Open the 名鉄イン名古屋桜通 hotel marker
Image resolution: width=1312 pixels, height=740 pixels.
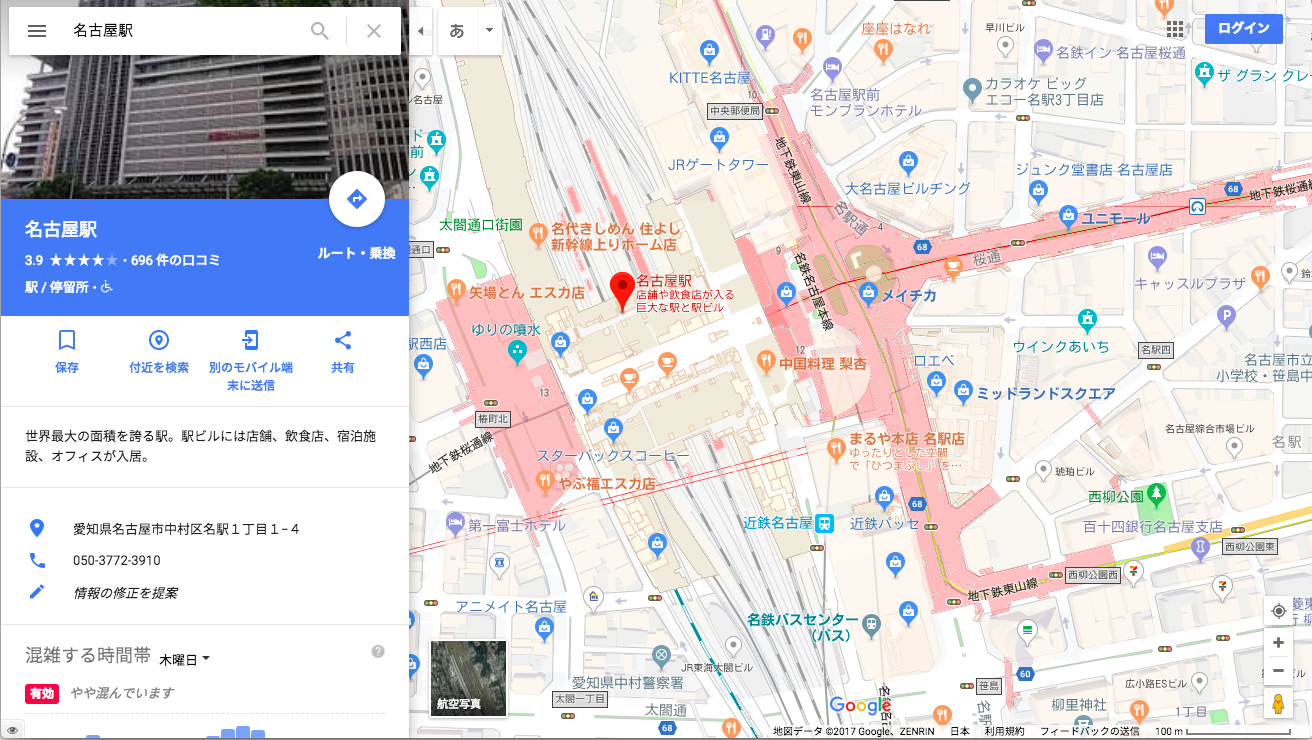click(1043, 50)
